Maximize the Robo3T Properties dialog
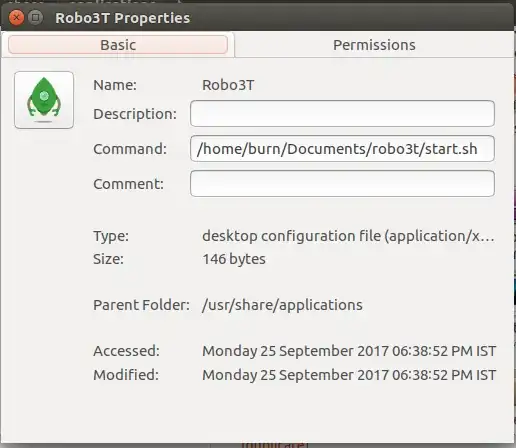516x448 pixels. tap(36, 17)
